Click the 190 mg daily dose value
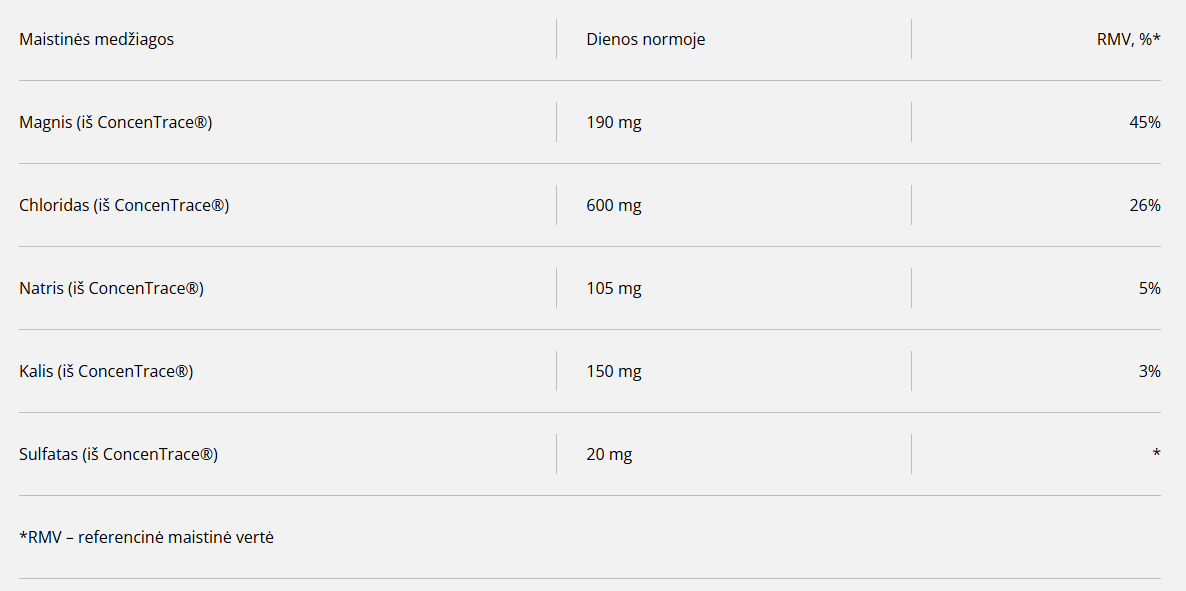Viewport: 1186px width, 591px height. point(613,123)
